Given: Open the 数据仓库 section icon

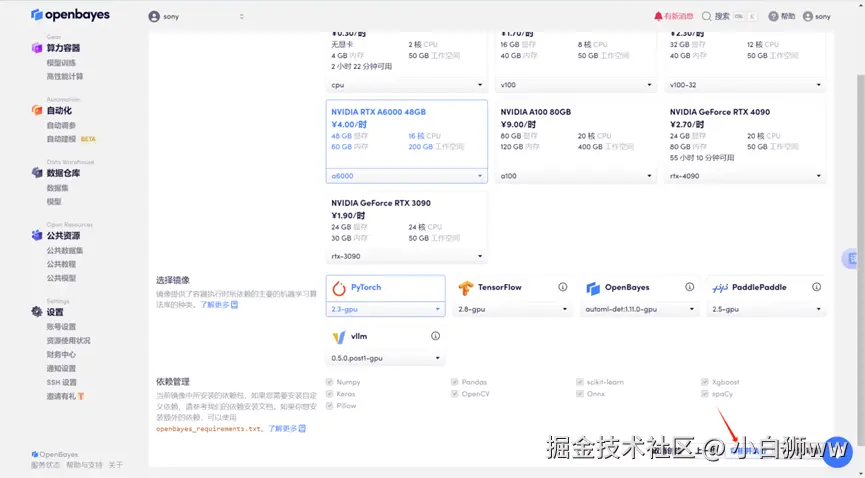Looking at the screenshot, I should [36, 173].
